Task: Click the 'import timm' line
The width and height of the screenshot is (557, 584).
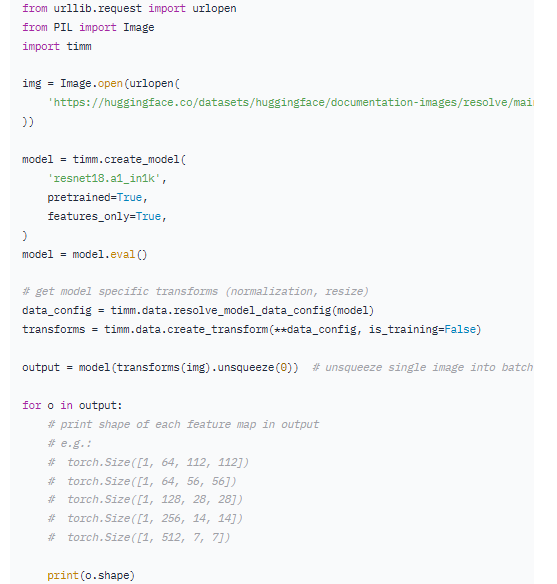Action: [x=57, y=47]
